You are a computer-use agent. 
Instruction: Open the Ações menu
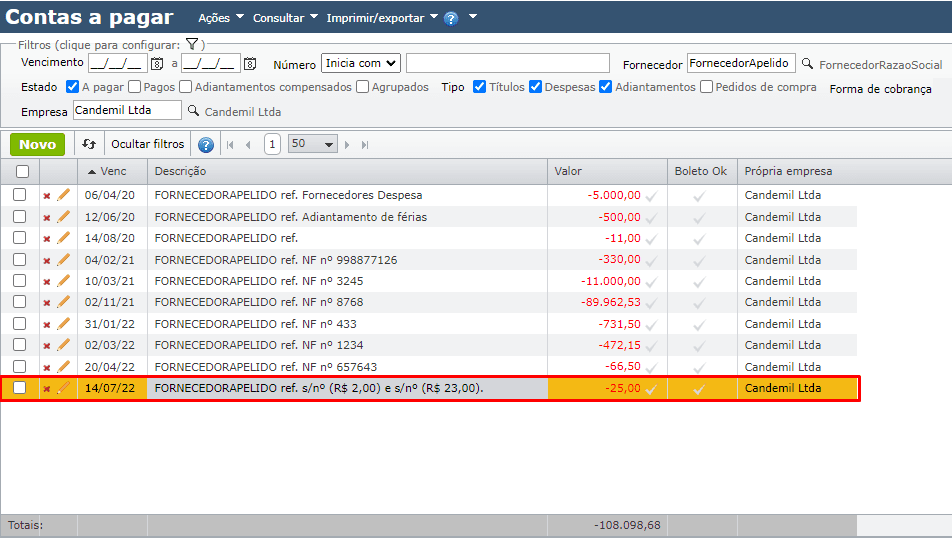pyautogui.click(x=221, y=18)
